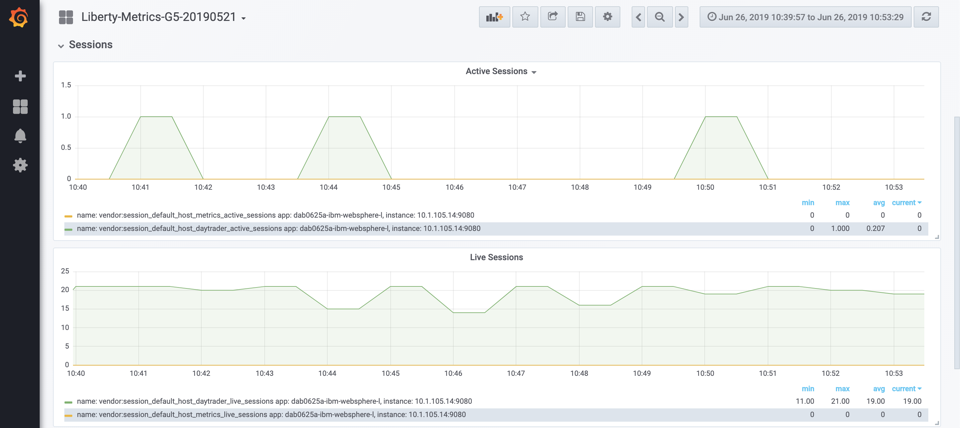Refresh the dashboard
The height and width of the screenshot is (428, 960).
926,17
